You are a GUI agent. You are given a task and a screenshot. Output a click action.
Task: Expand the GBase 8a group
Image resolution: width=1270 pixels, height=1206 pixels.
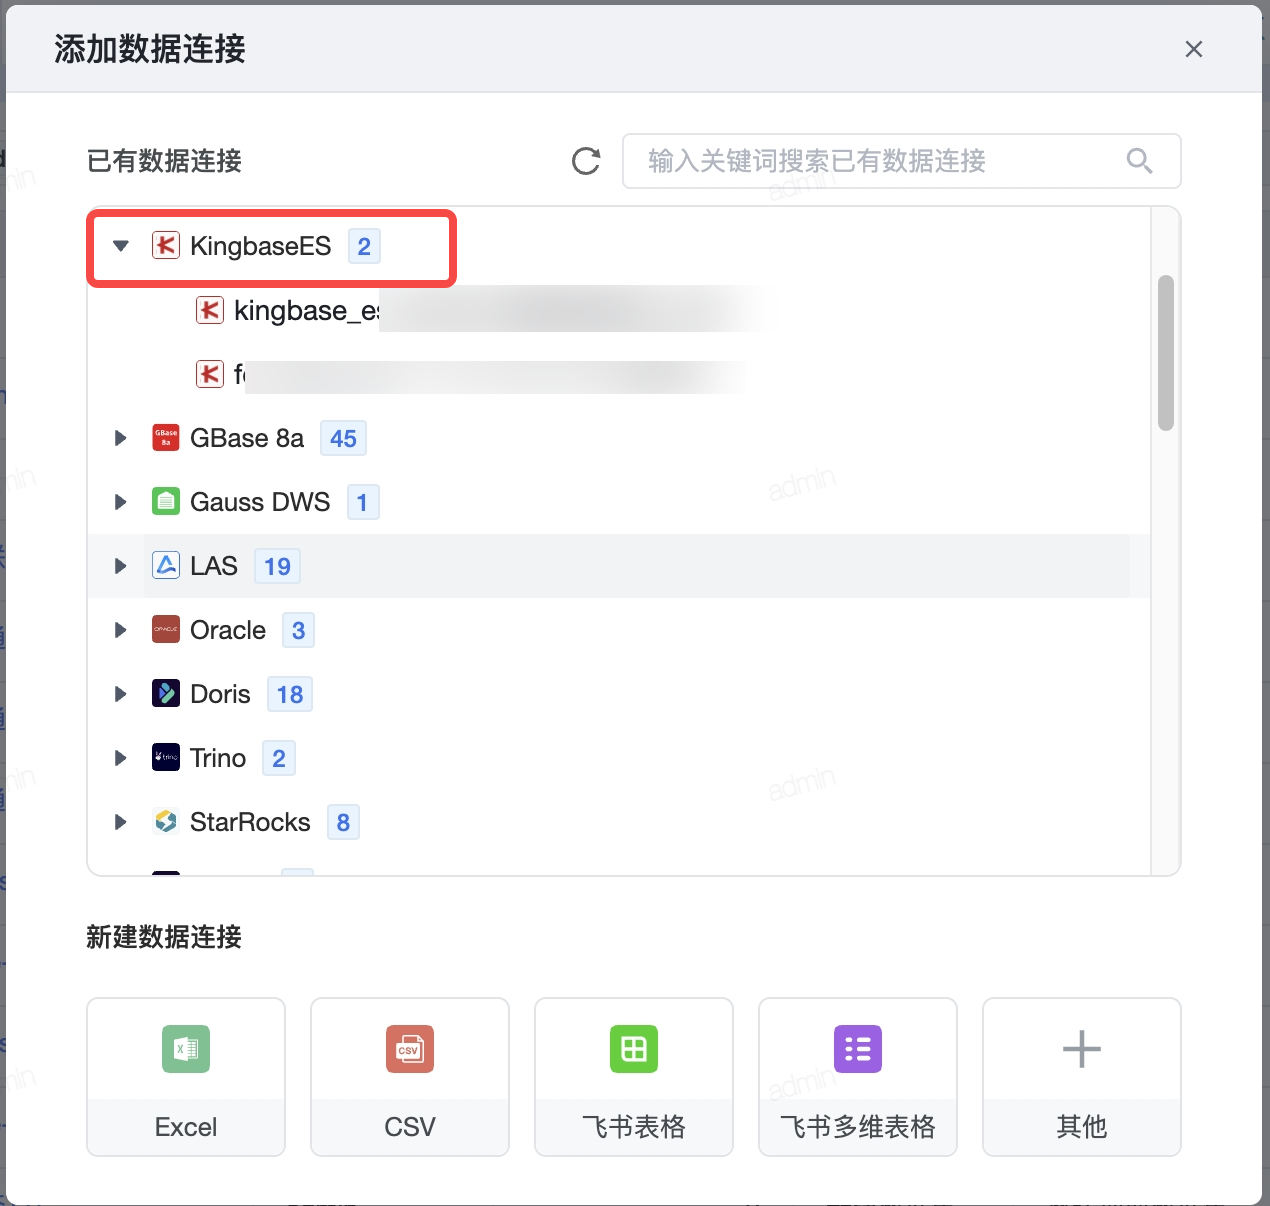point(121,438)
